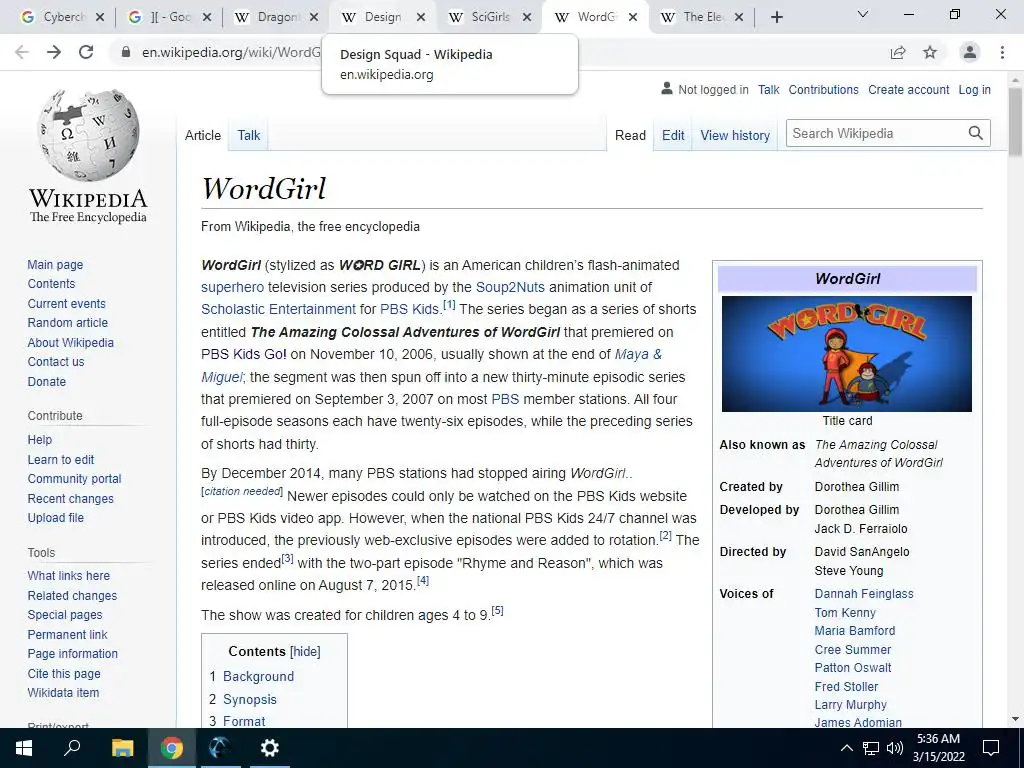Open taskbar search magnifier
The height and width of the screenshot is (768, 1024).
point(72,748)
